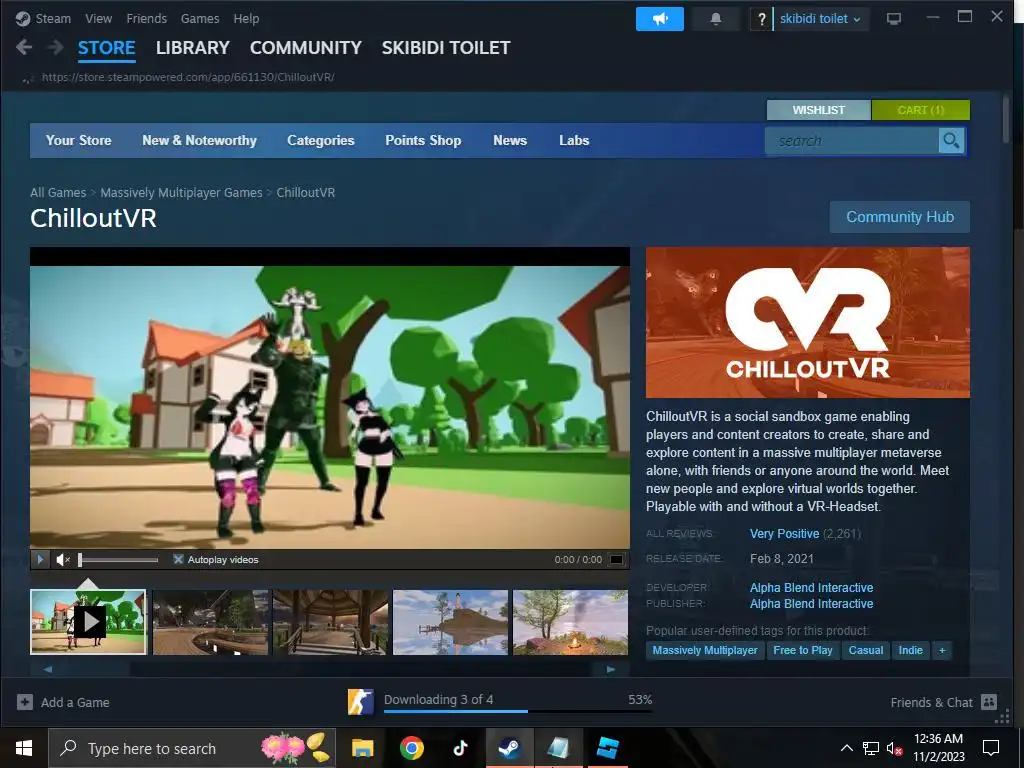Viewport: 1024px width, 768px height.
Task: Open Steam Labs
Action: point(574,140)
